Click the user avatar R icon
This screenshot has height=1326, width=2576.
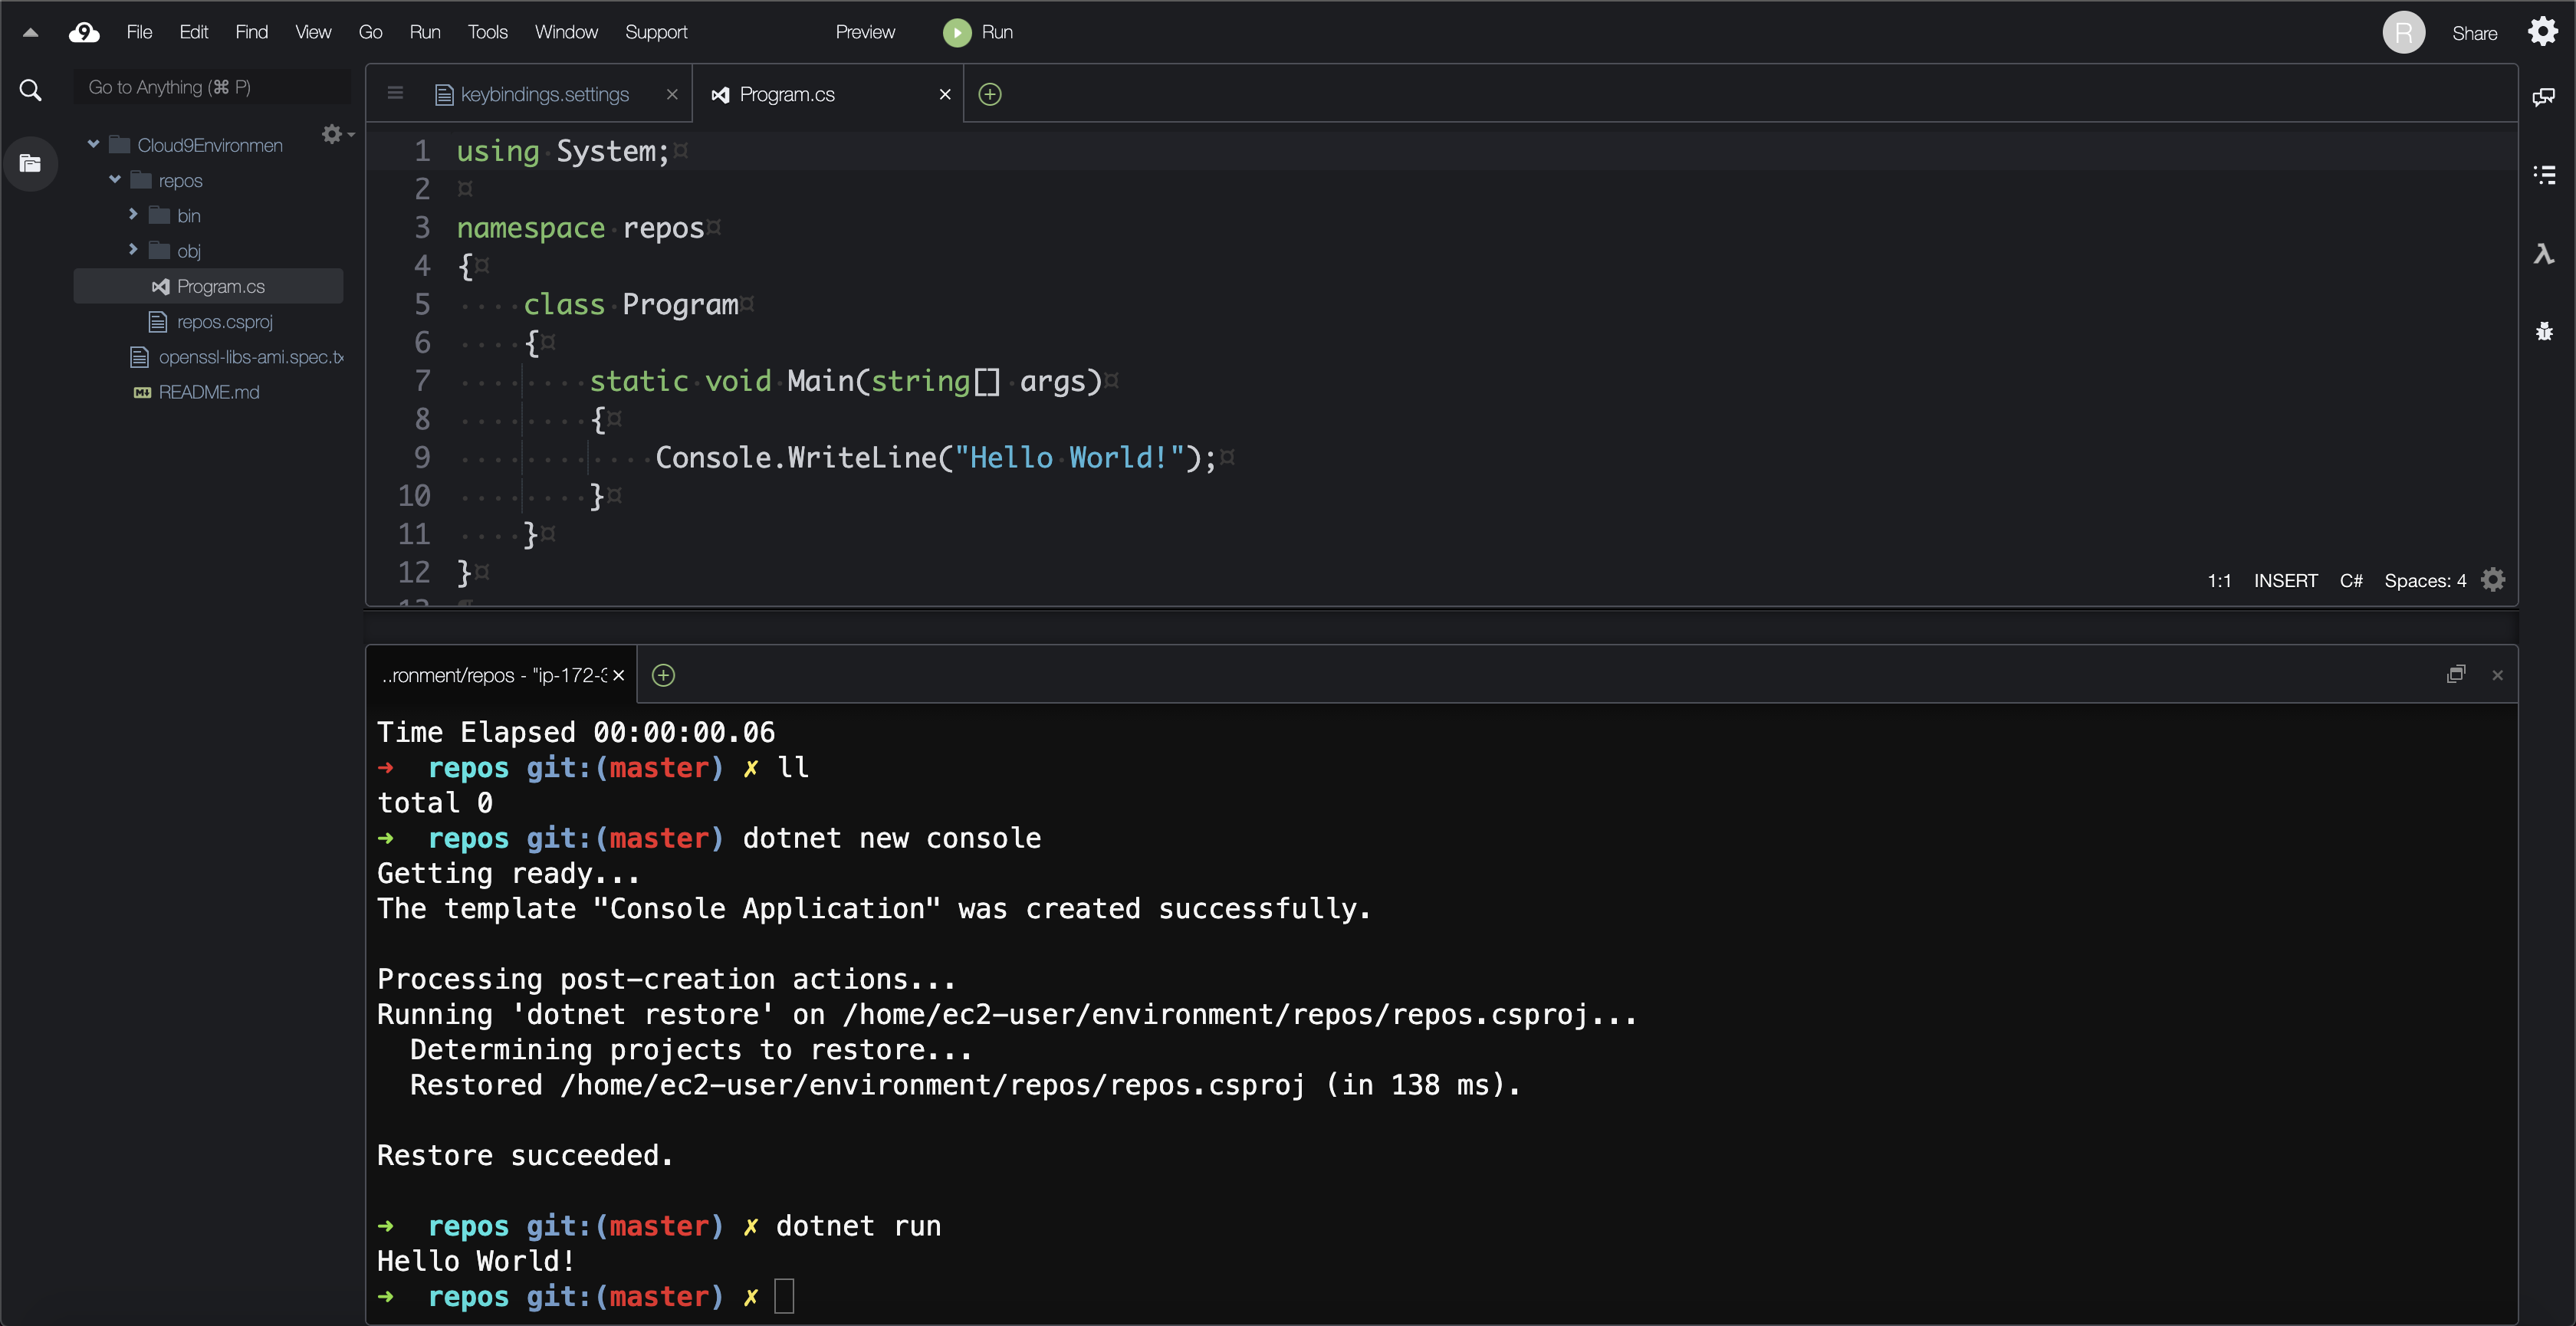pos(2404,32)
